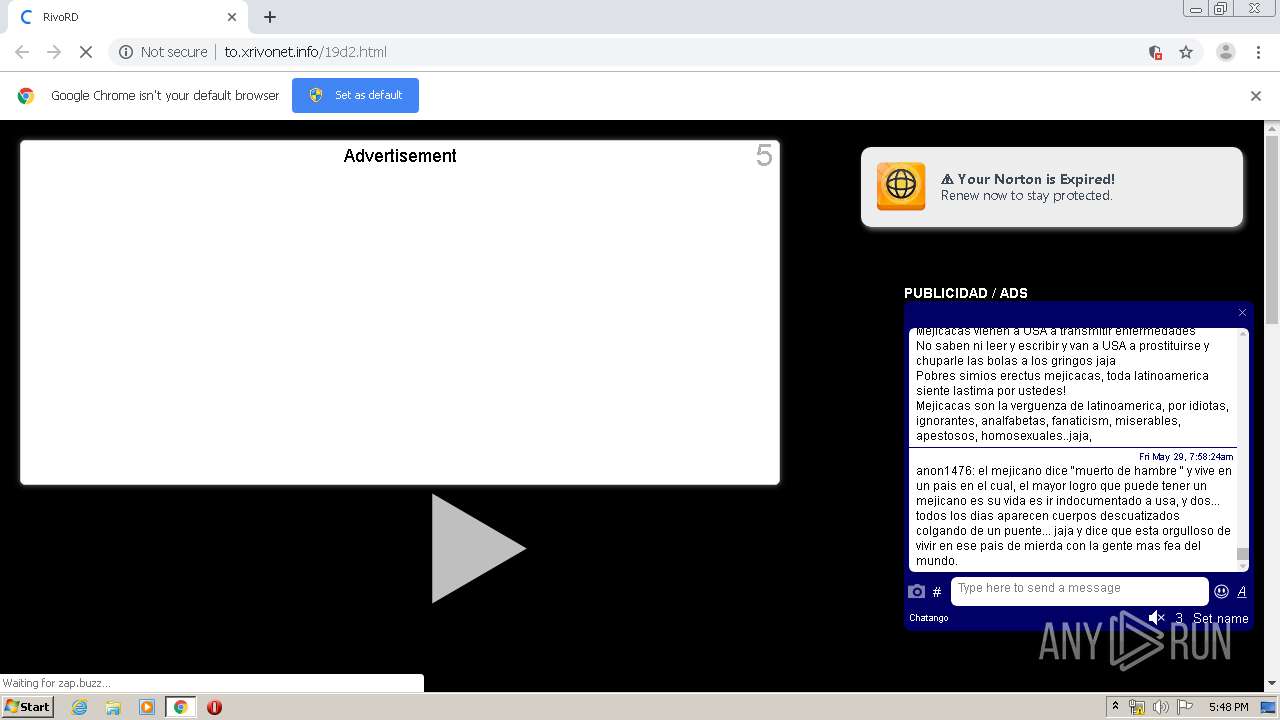Dismiss the default browser infobar

click(x=1256, y=96)
